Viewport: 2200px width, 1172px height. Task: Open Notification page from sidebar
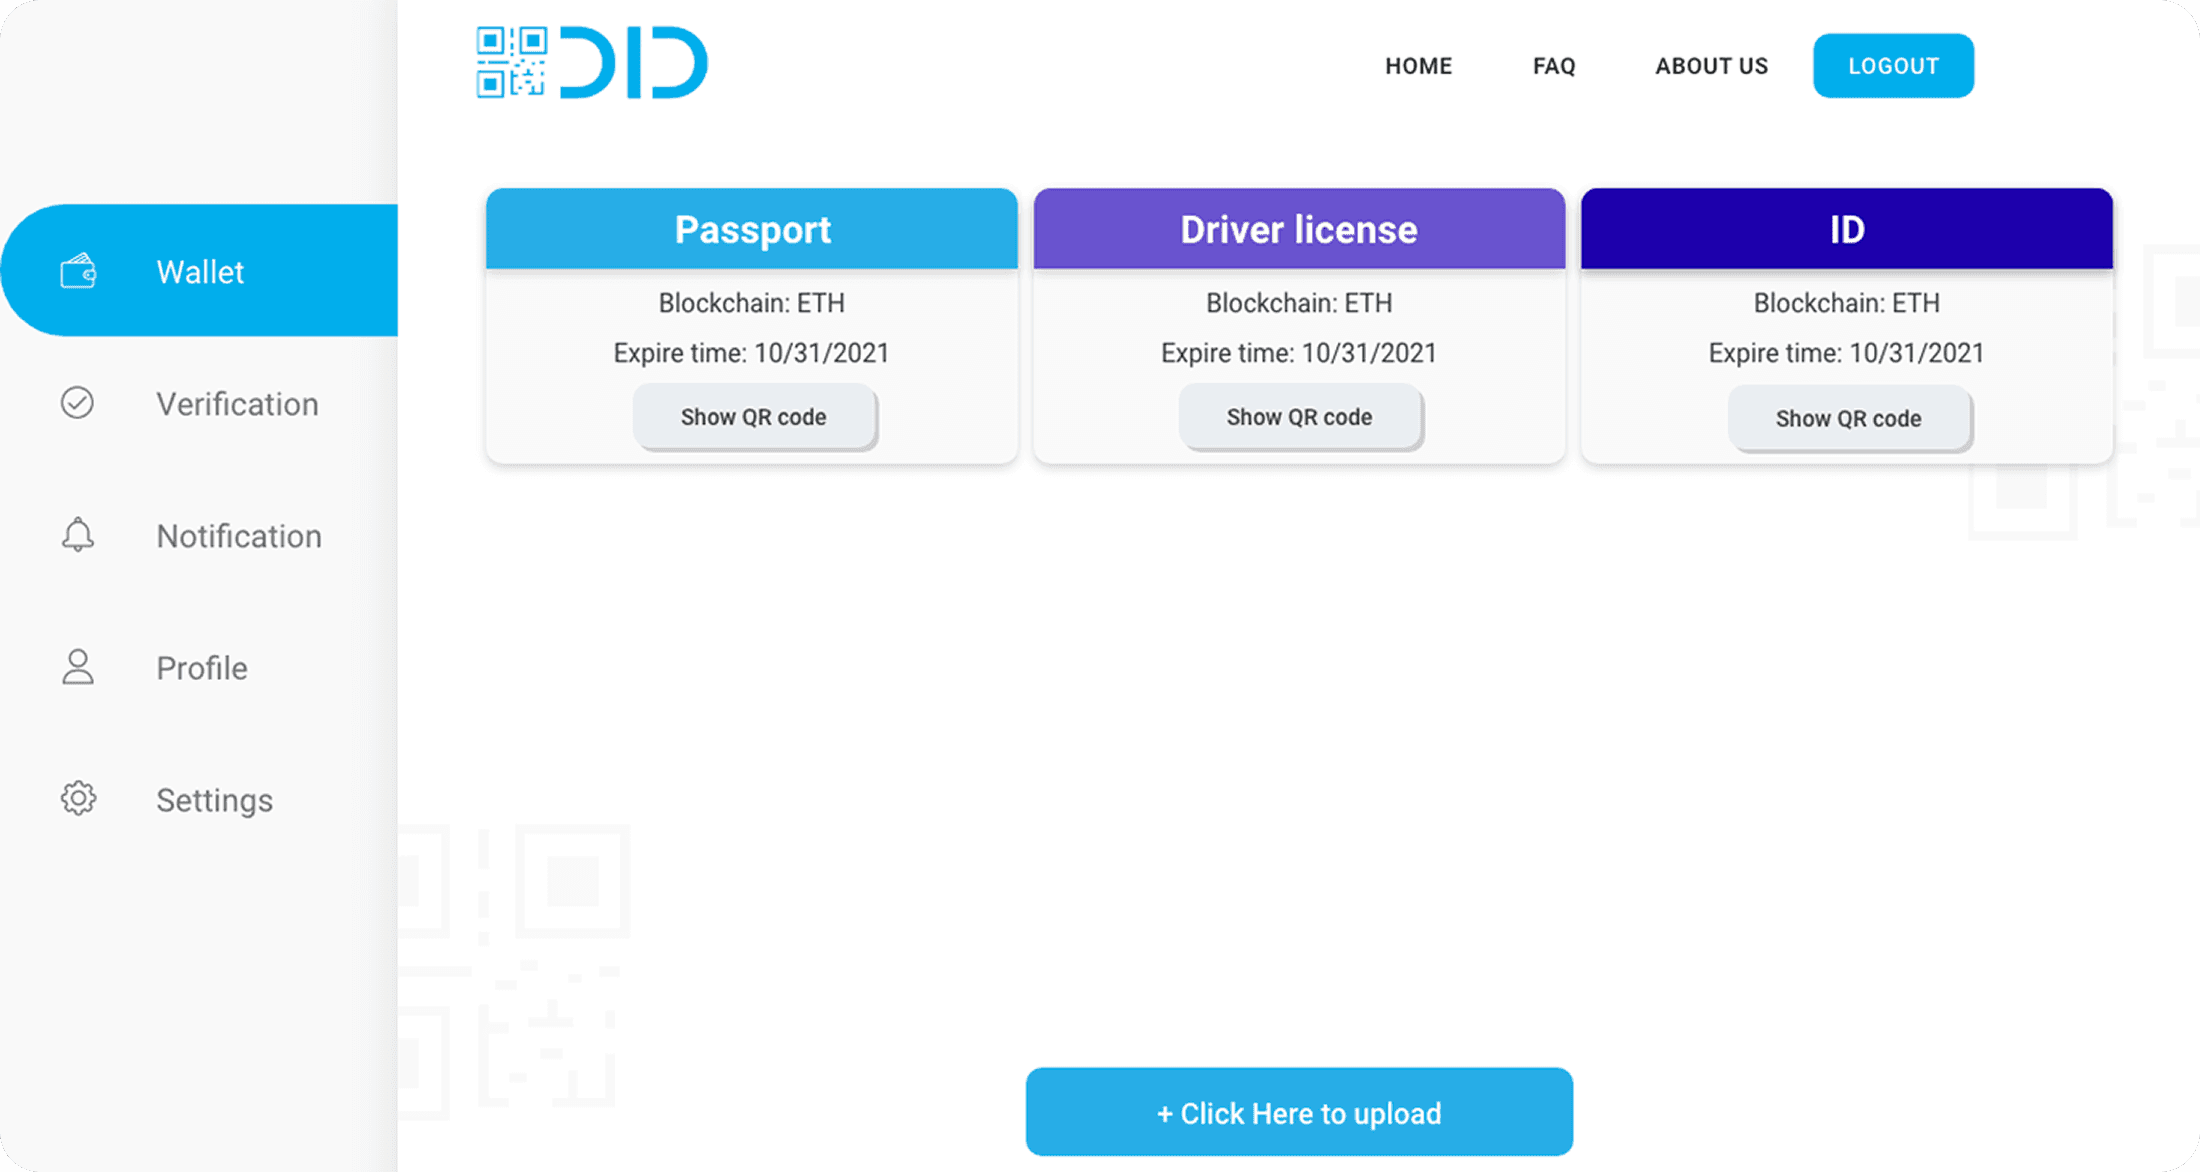coord(239,536)
